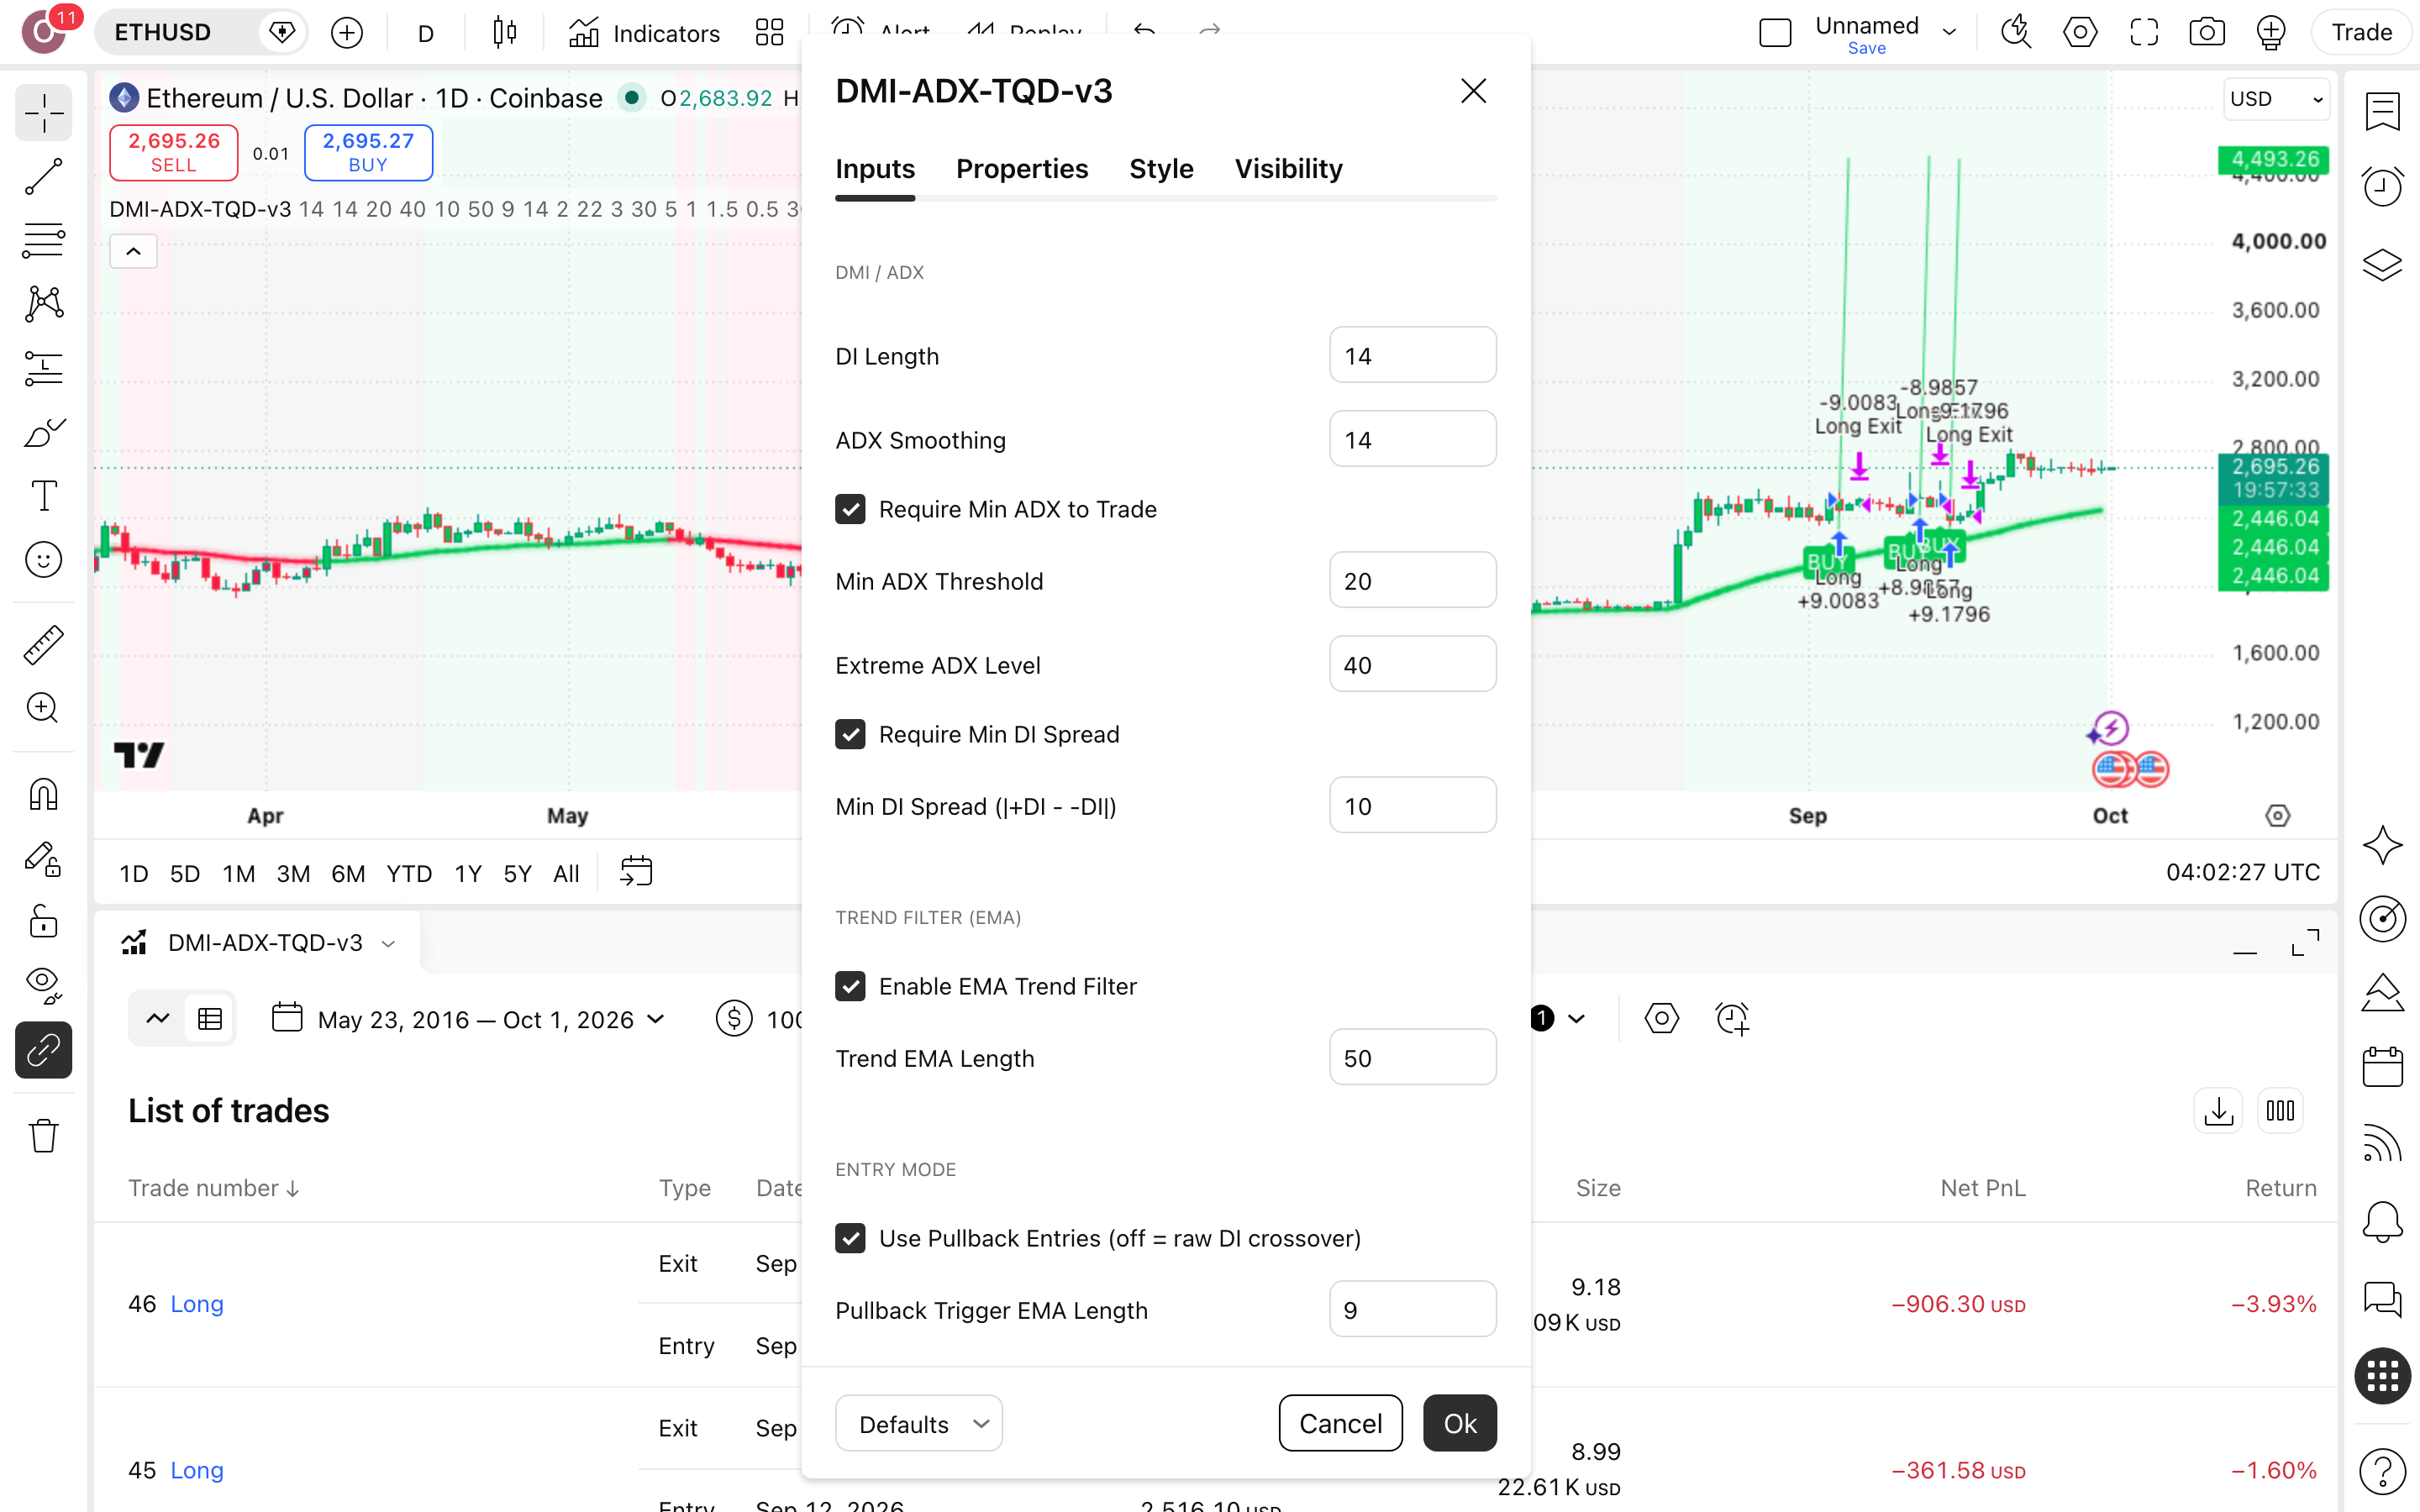This screenshot has width=2420, height=1512.
Task: Open the go-to-date calendar icon
Action: (636, 872)
